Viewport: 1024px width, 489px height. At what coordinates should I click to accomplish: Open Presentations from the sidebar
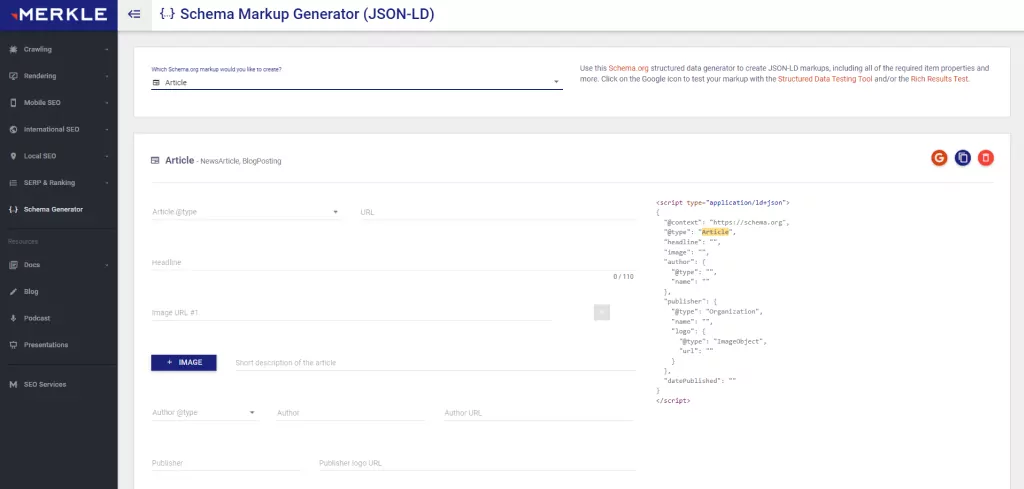pos(46,344)
